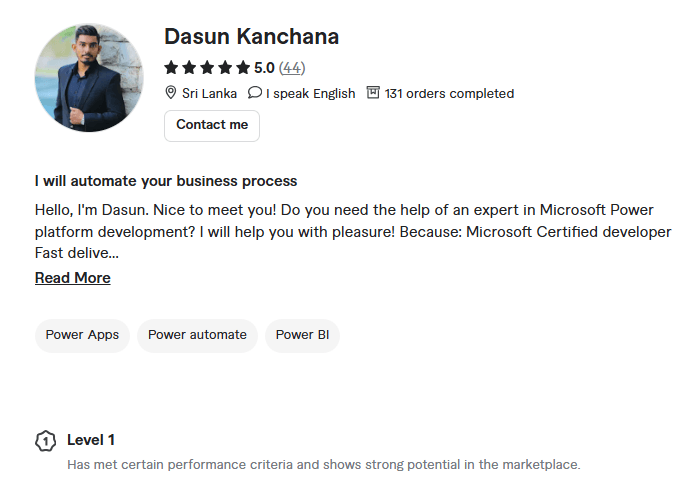Click the speech bubble language icon

click(255, 93)
